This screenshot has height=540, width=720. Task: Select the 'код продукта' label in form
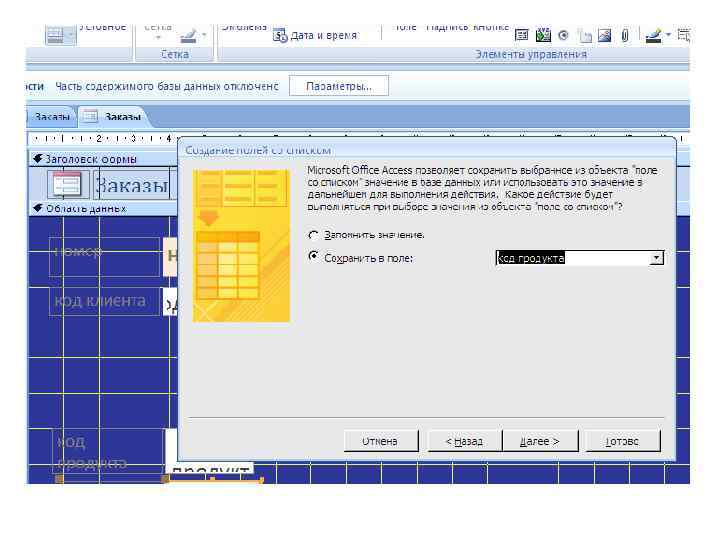[x=109, y=452]
